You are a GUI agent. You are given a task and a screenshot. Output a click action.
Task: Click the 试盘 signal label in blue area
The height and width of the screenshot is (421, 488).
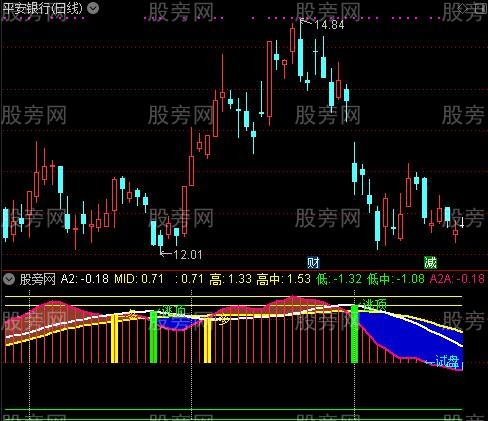(447, 362)
